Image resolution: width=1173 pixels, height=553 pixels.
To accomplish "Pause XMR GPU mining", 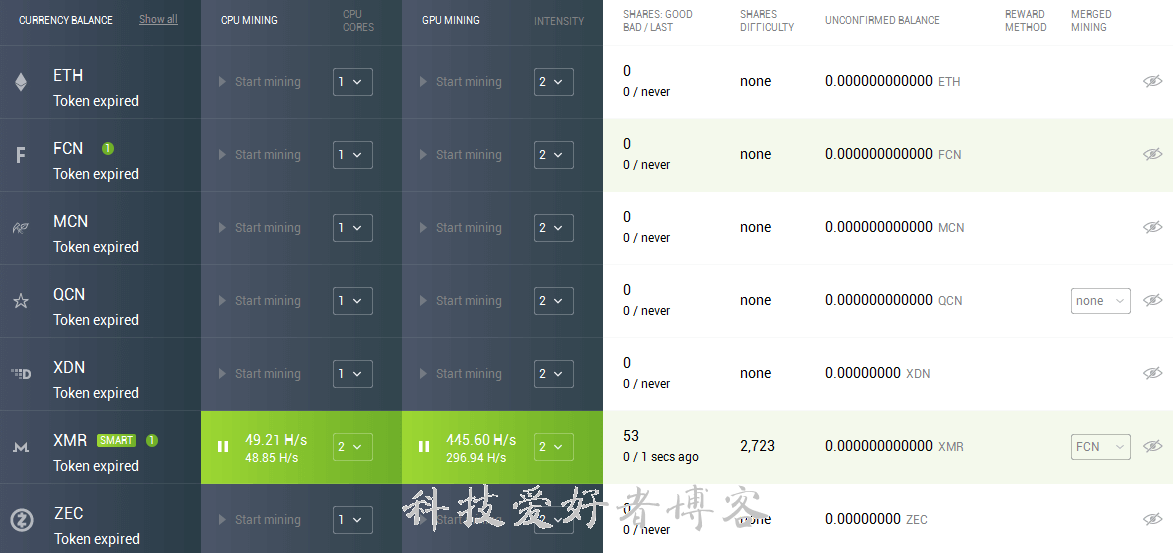I will 424,447.
